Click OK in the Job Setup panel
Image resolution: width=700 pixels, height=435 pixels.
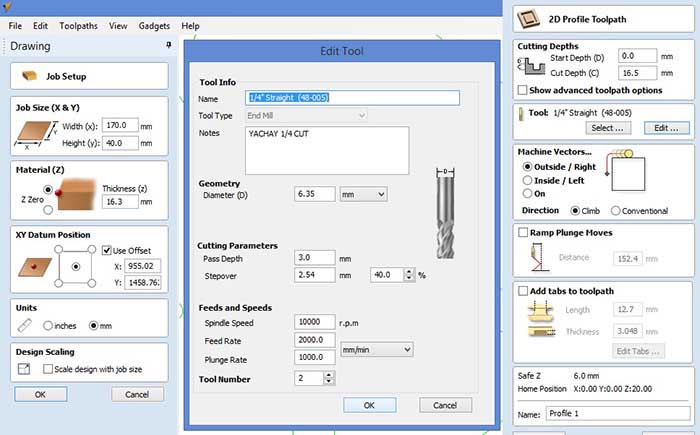[40, 394]
